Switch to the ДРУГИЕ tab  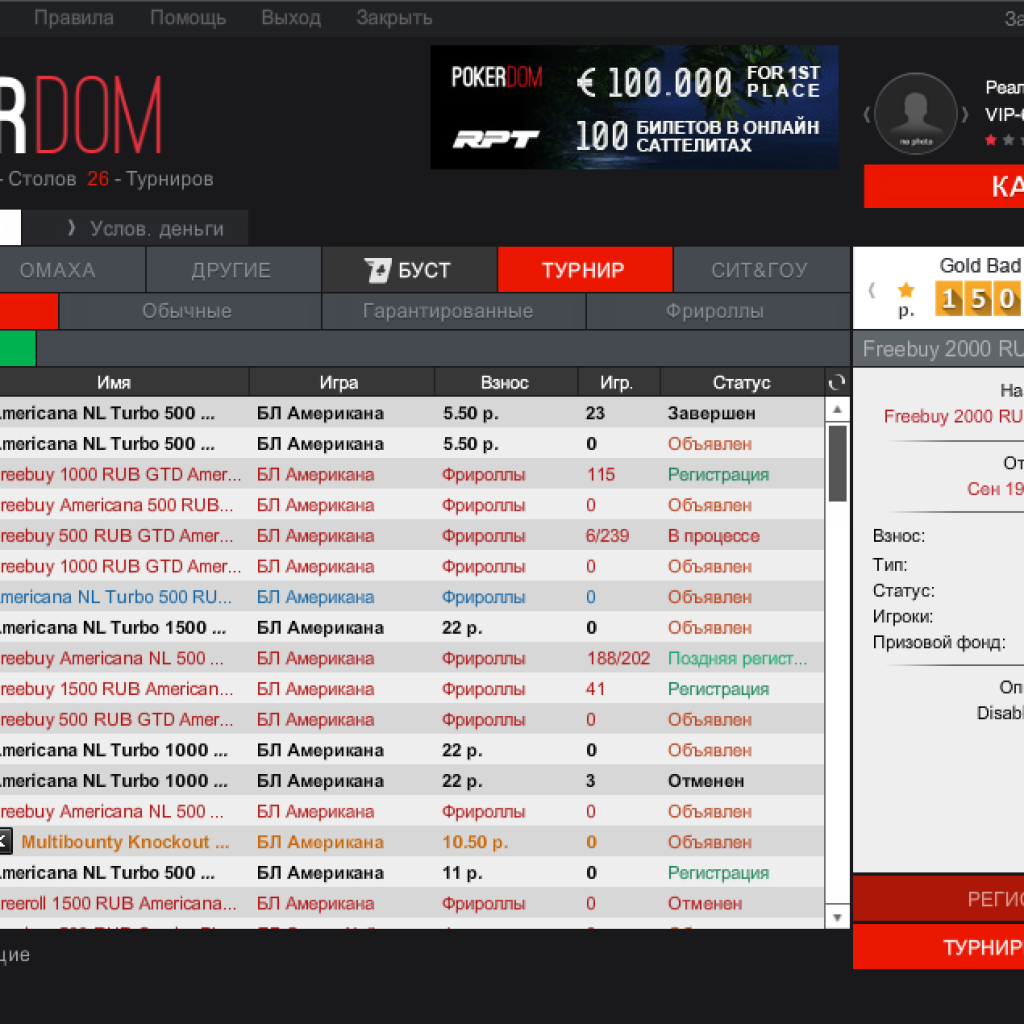click(233, 270)
